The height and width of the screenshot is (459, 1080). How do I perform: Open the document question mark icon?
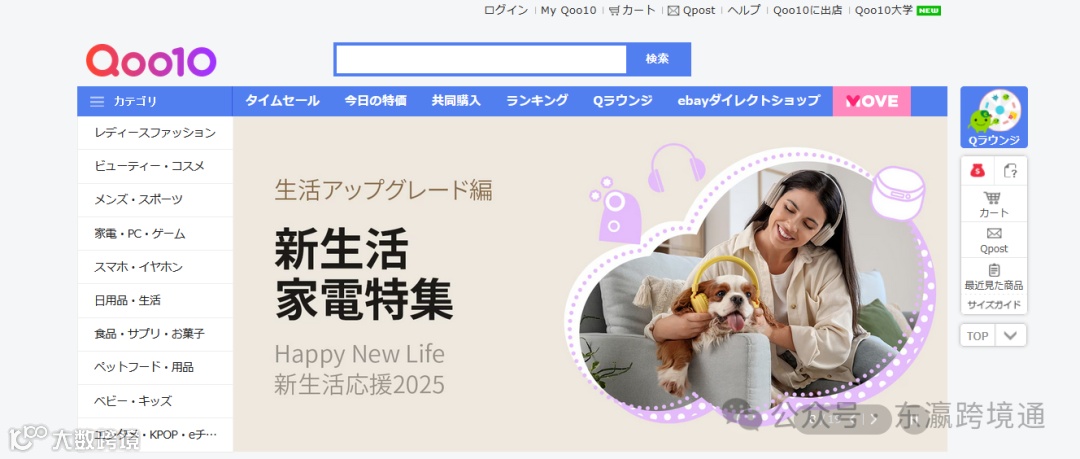(1010, 170)
